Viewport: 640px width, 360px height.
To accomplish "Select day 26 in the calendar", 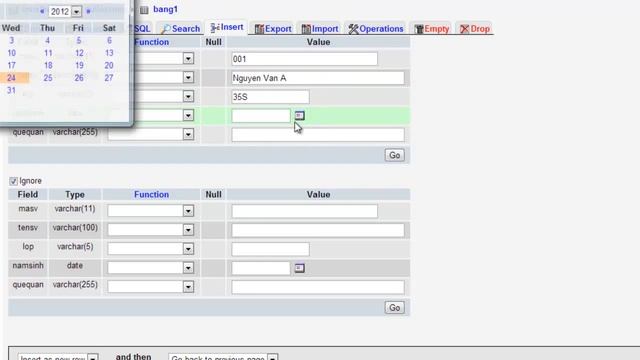I will pos(79,78).
